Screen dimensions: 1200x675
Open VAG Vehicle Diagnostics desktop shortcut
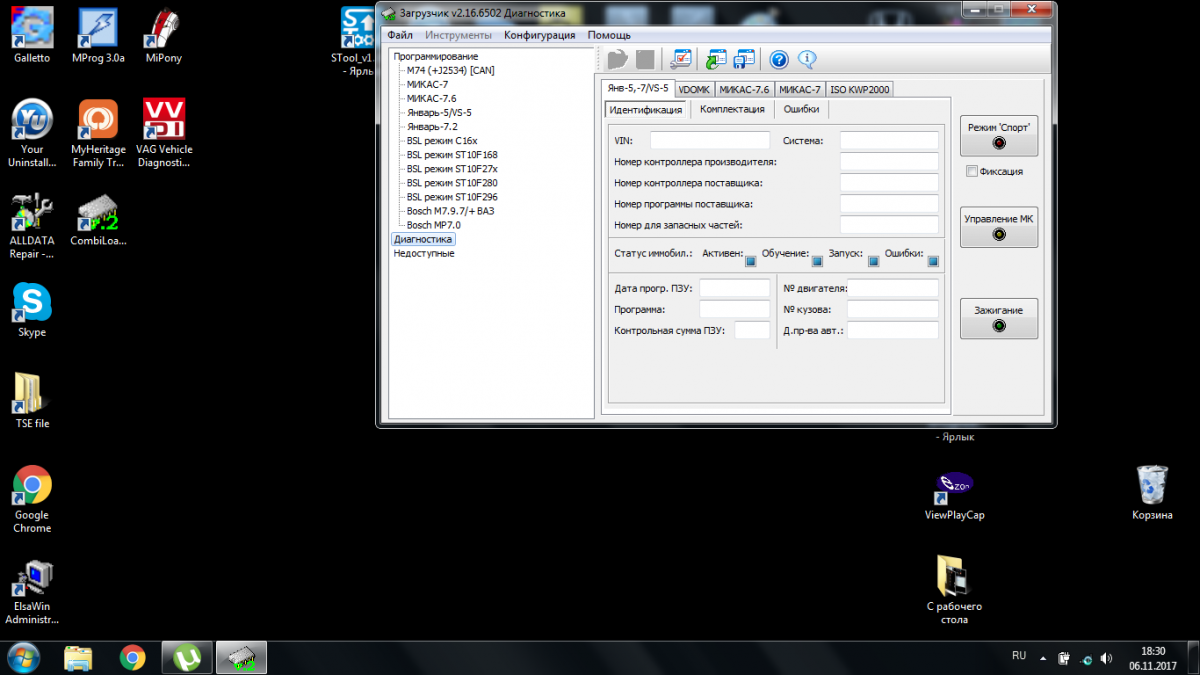pos(164,134)
